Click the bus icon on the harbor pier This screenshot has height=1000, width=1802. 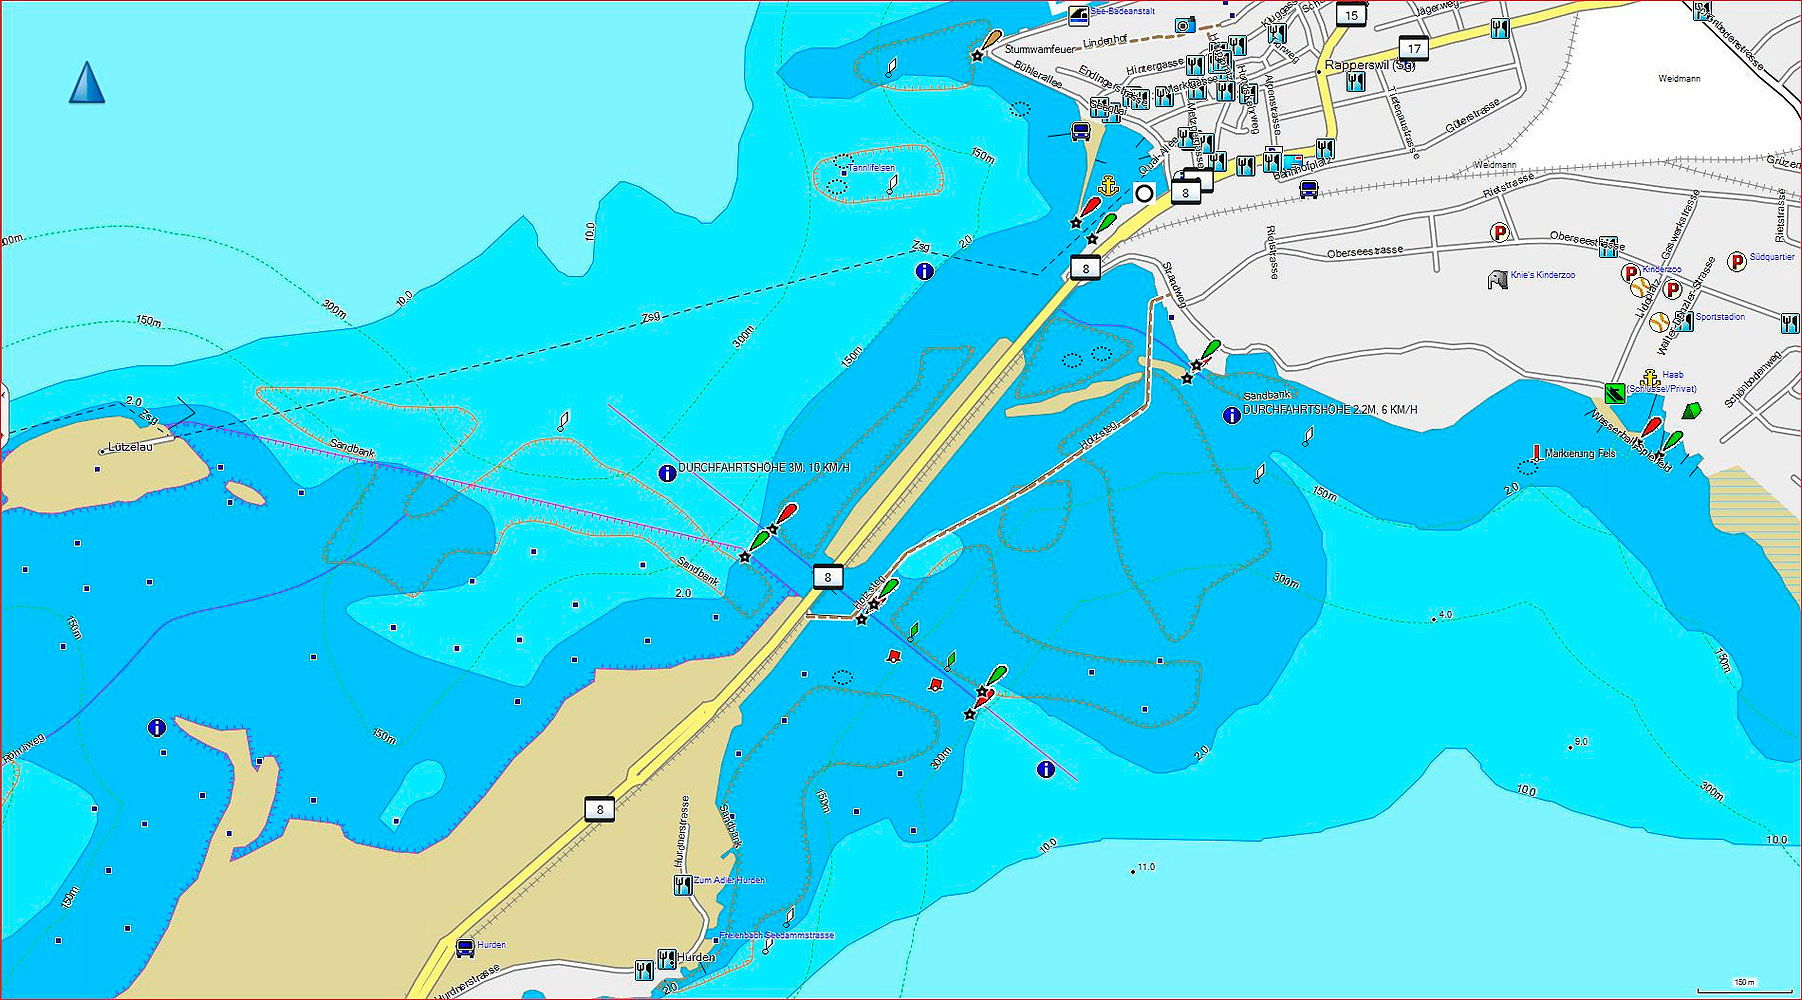point(1081,131)
